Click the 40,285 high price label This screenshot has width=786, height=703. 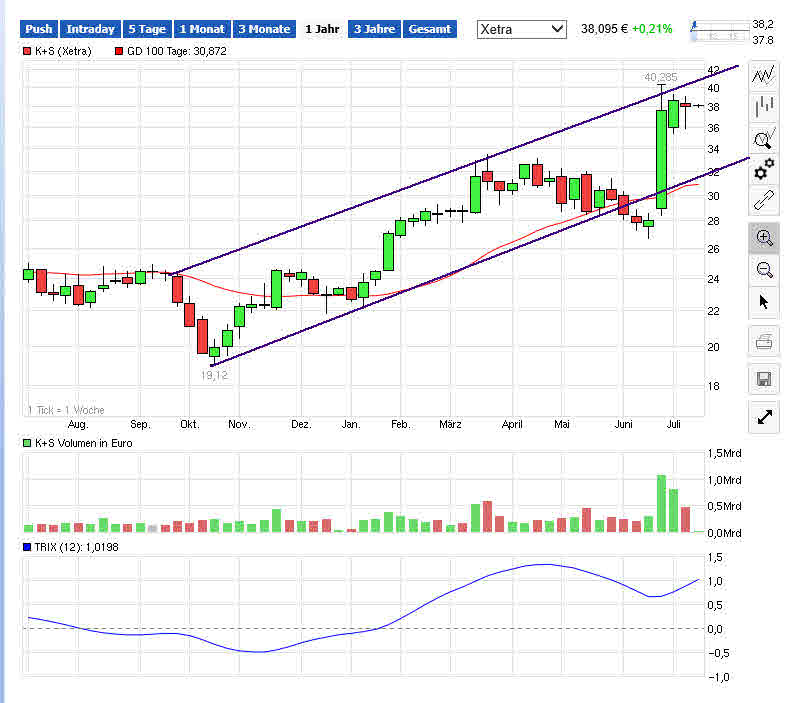coord(660,77)
